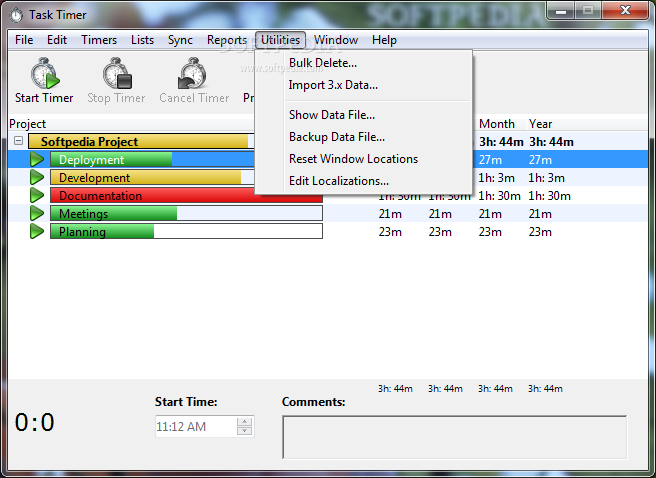This screenshot has width=656, height=478.
Task: Start the Planning task timer play icon
Action: coord(37,231)
